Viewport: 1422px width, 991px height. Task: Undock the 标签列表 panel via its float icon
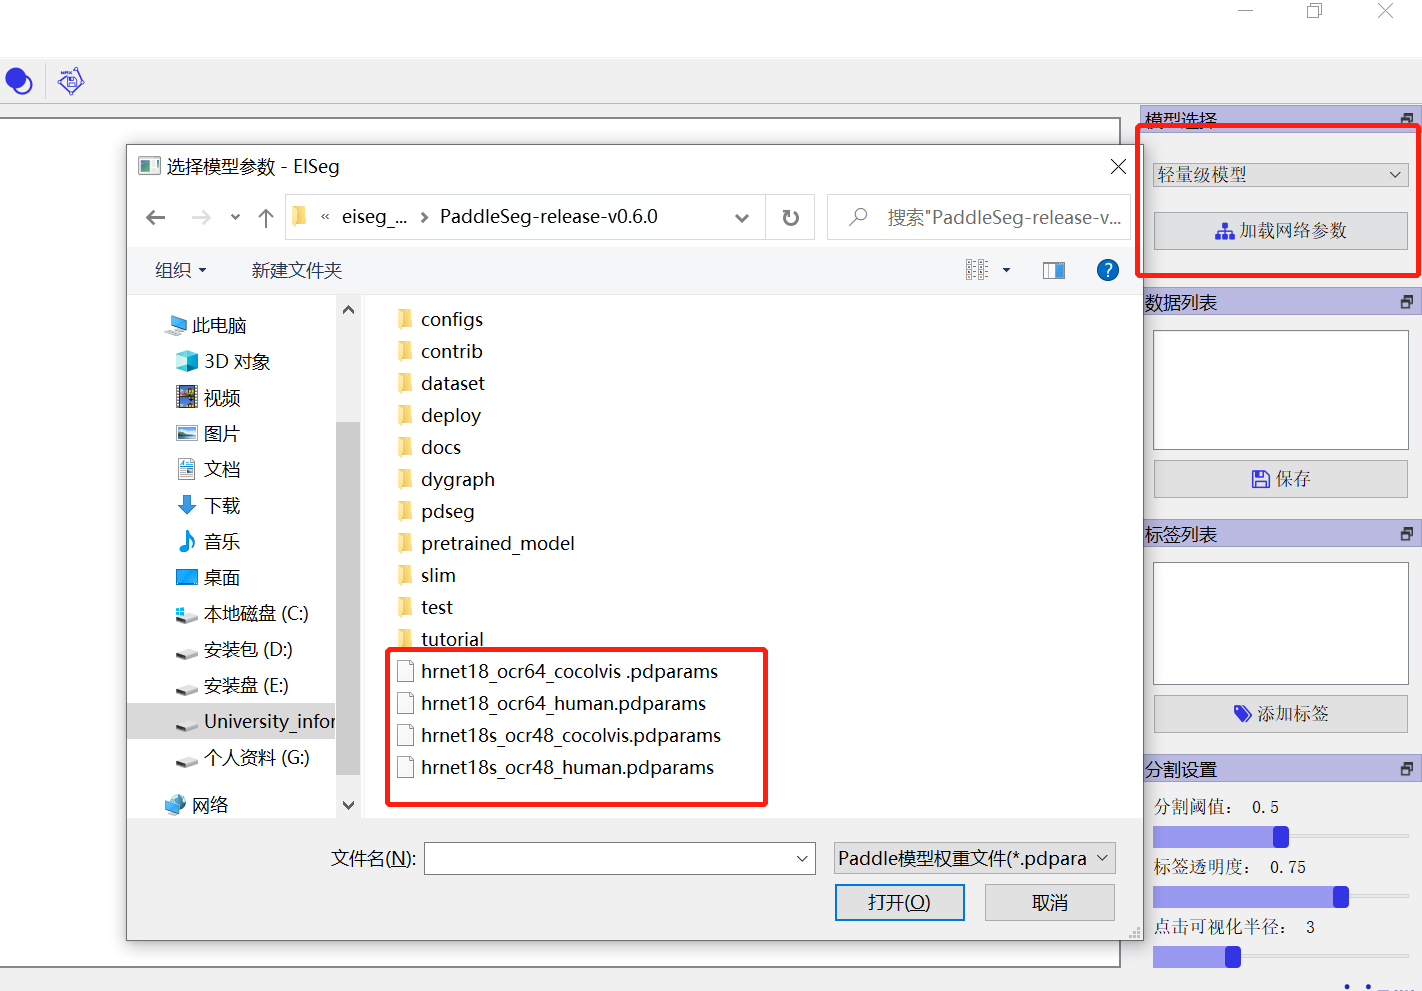[1407, 532]
